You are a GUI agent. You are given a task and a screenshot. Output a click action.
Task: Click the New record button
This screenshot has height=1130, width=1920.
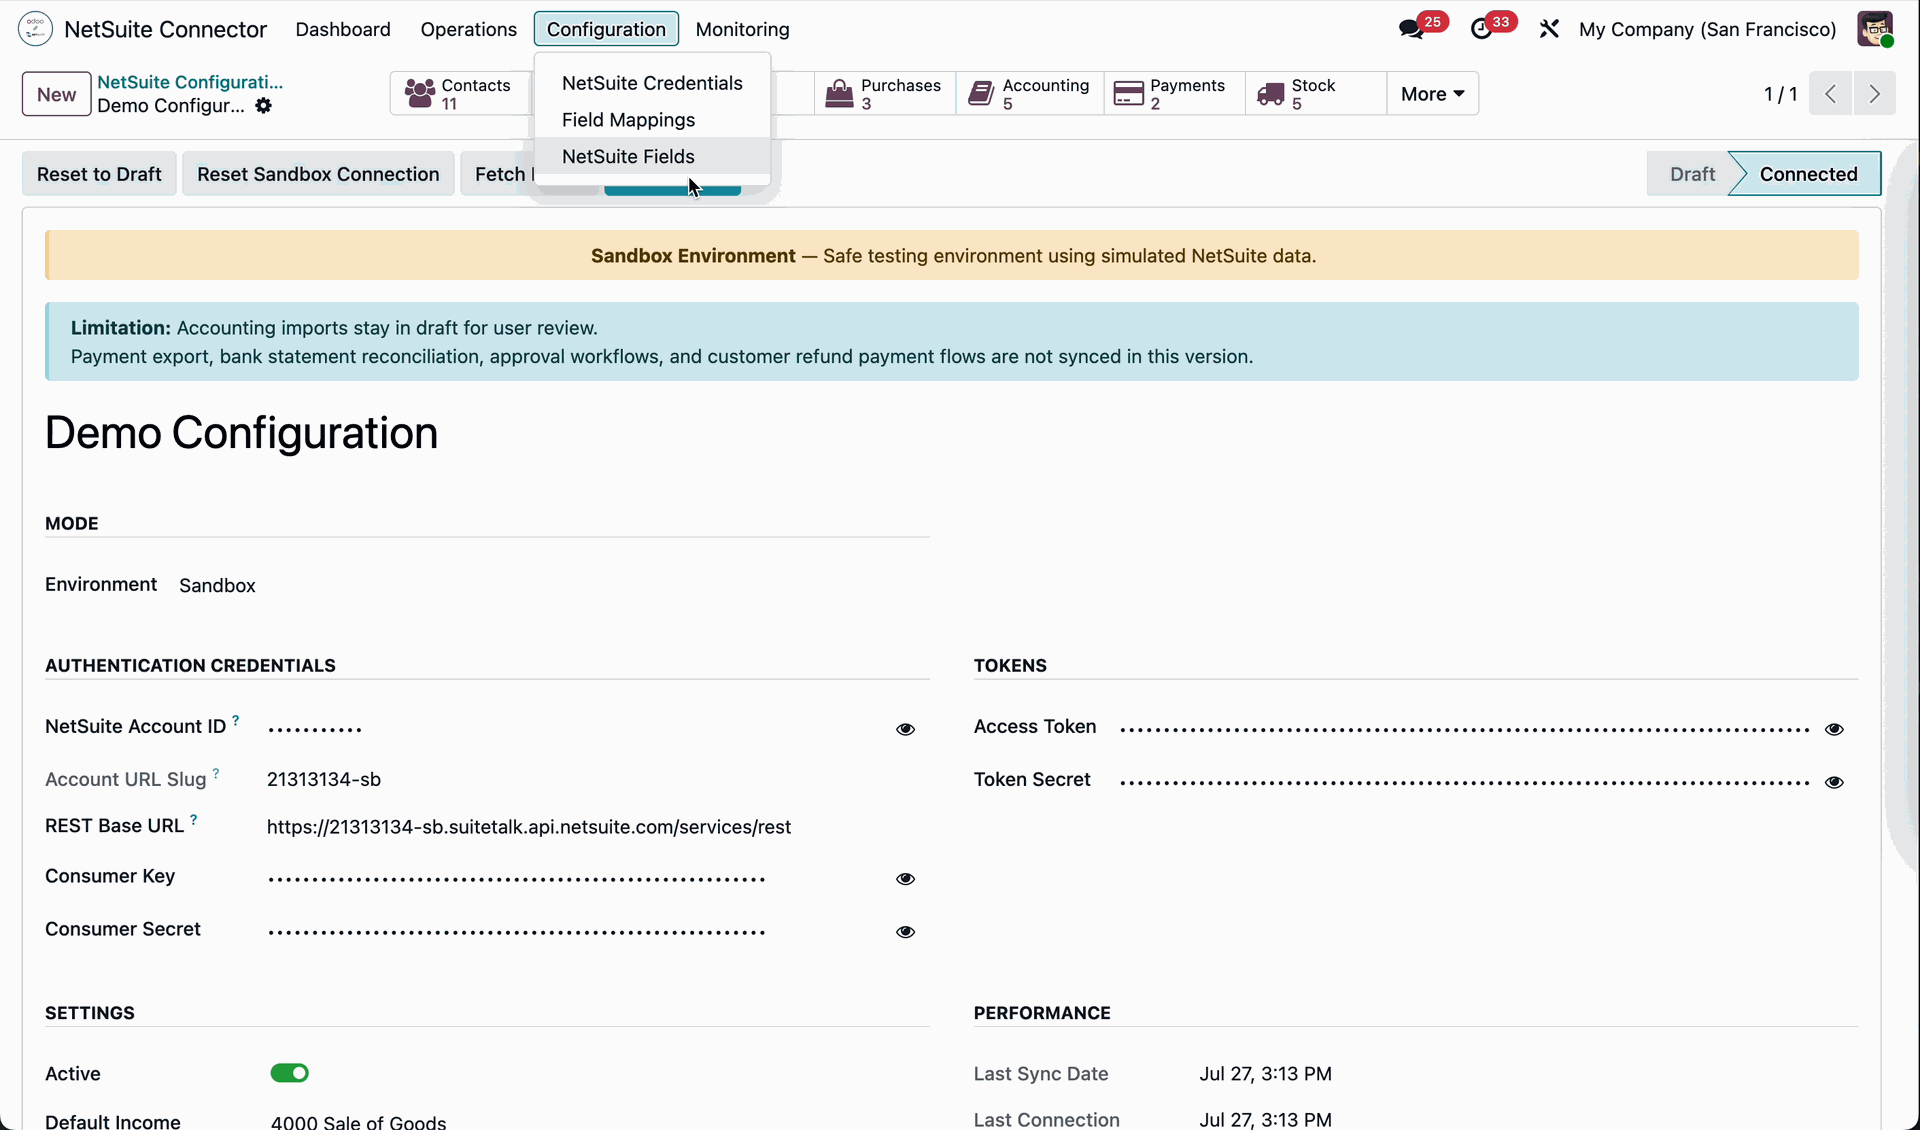(57, 94)
